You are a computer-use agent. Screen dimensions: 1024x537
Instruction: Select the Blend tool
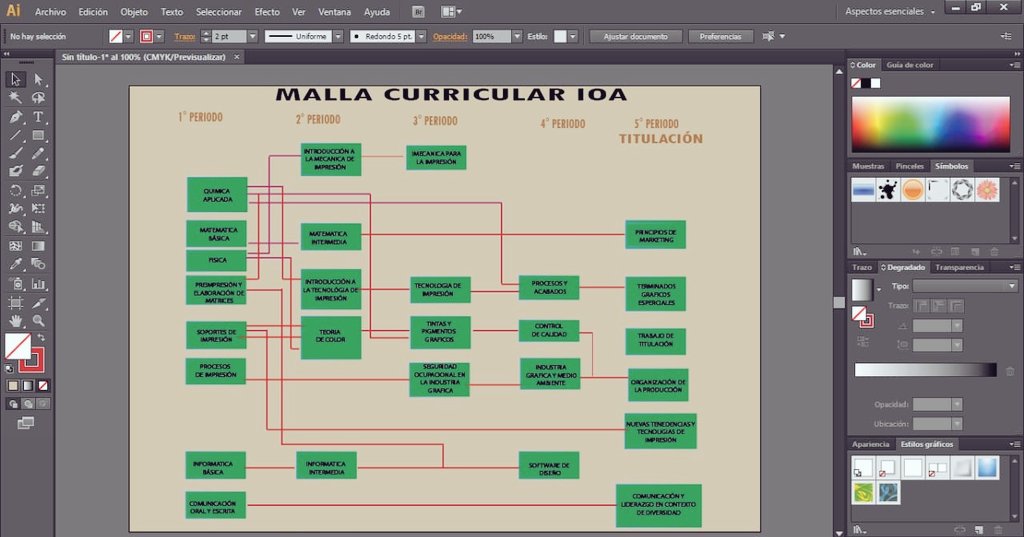(39, 265)
